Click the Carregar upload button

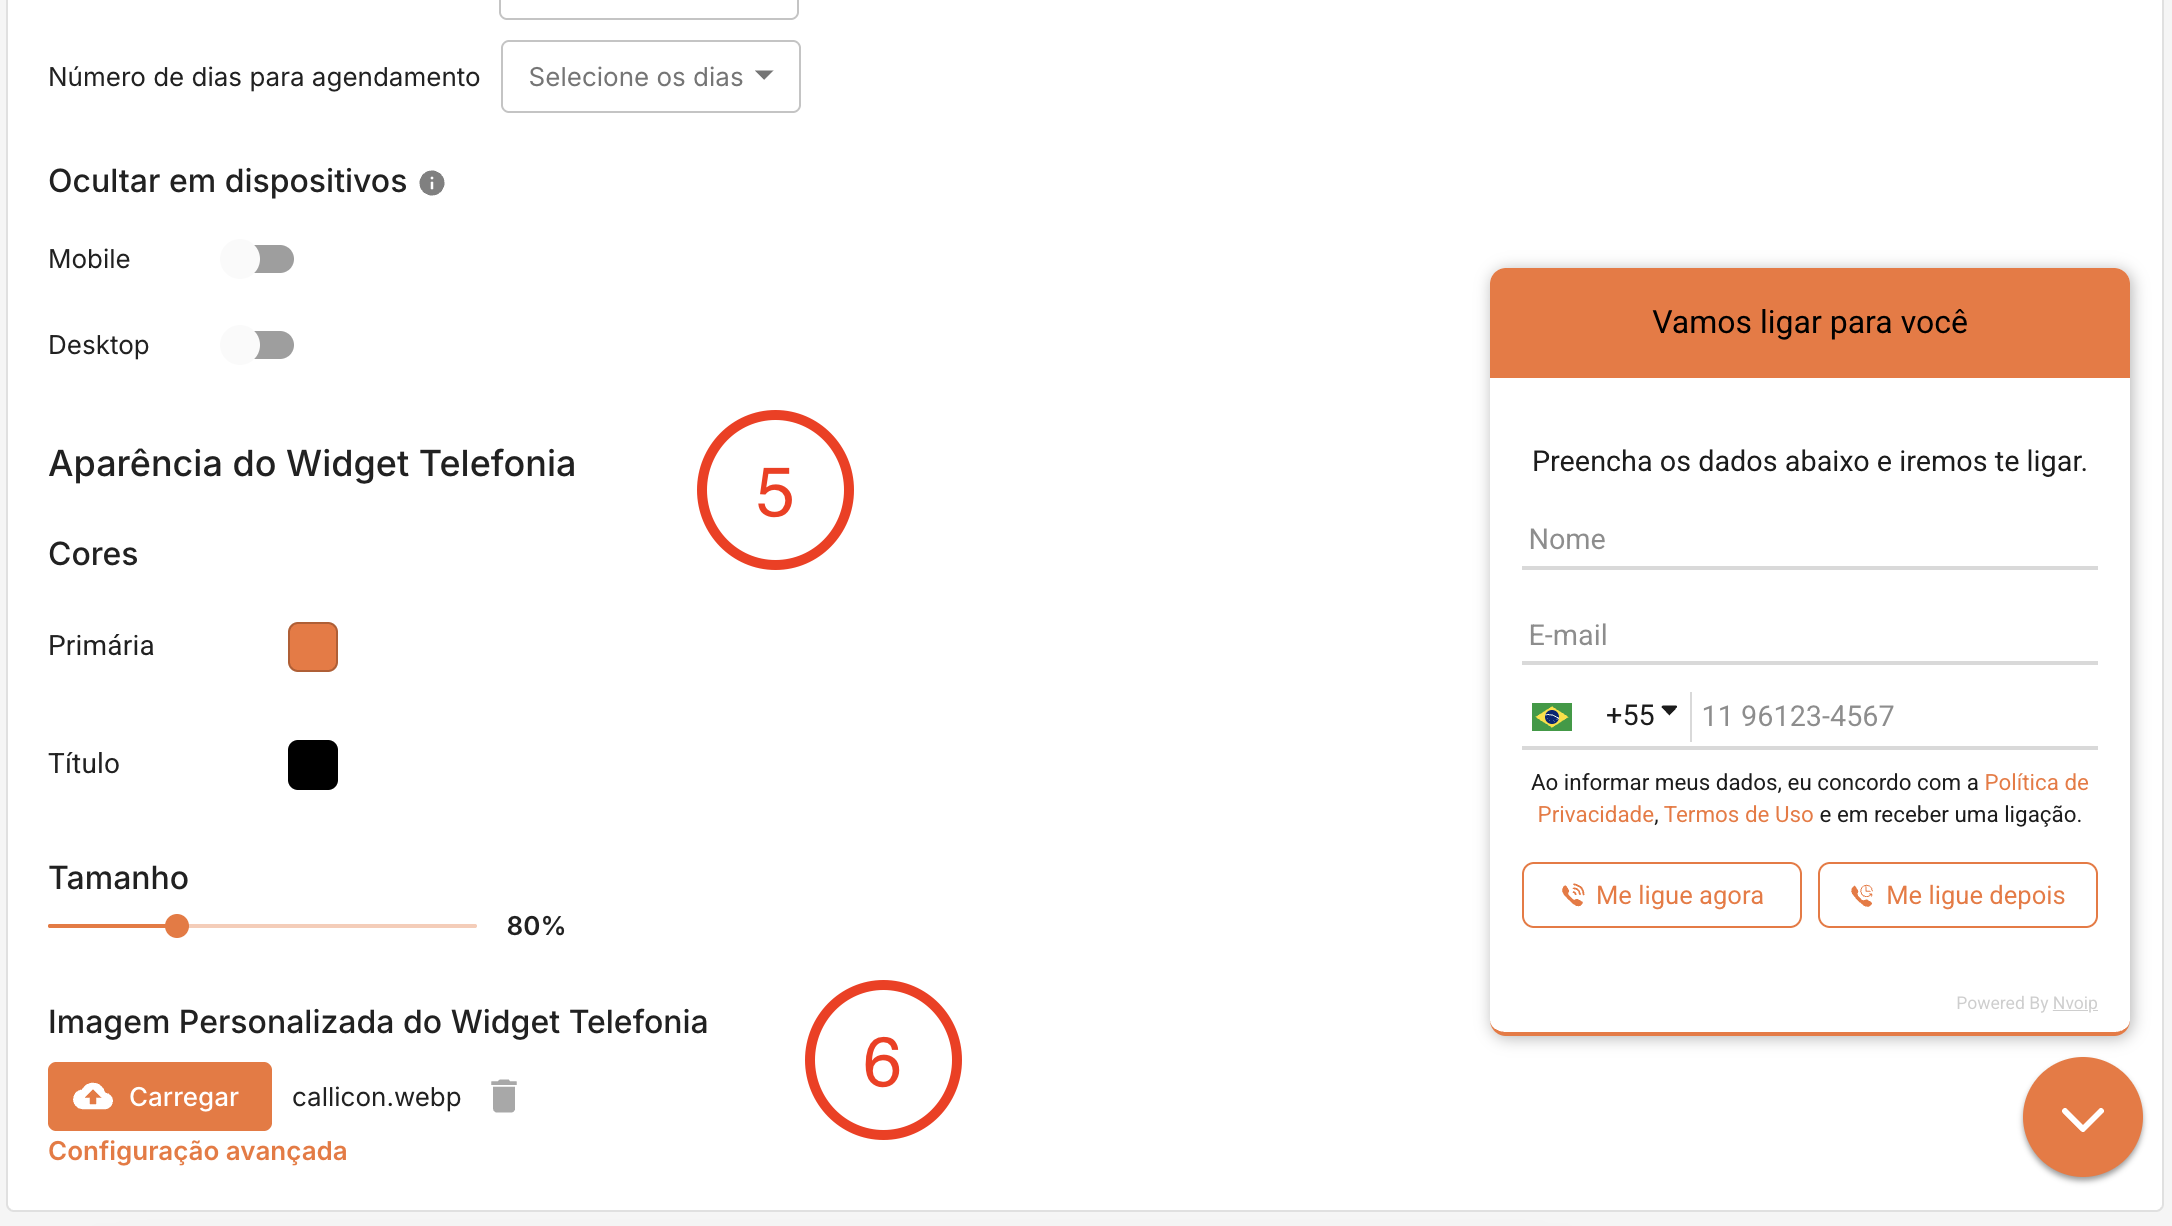160,1096
